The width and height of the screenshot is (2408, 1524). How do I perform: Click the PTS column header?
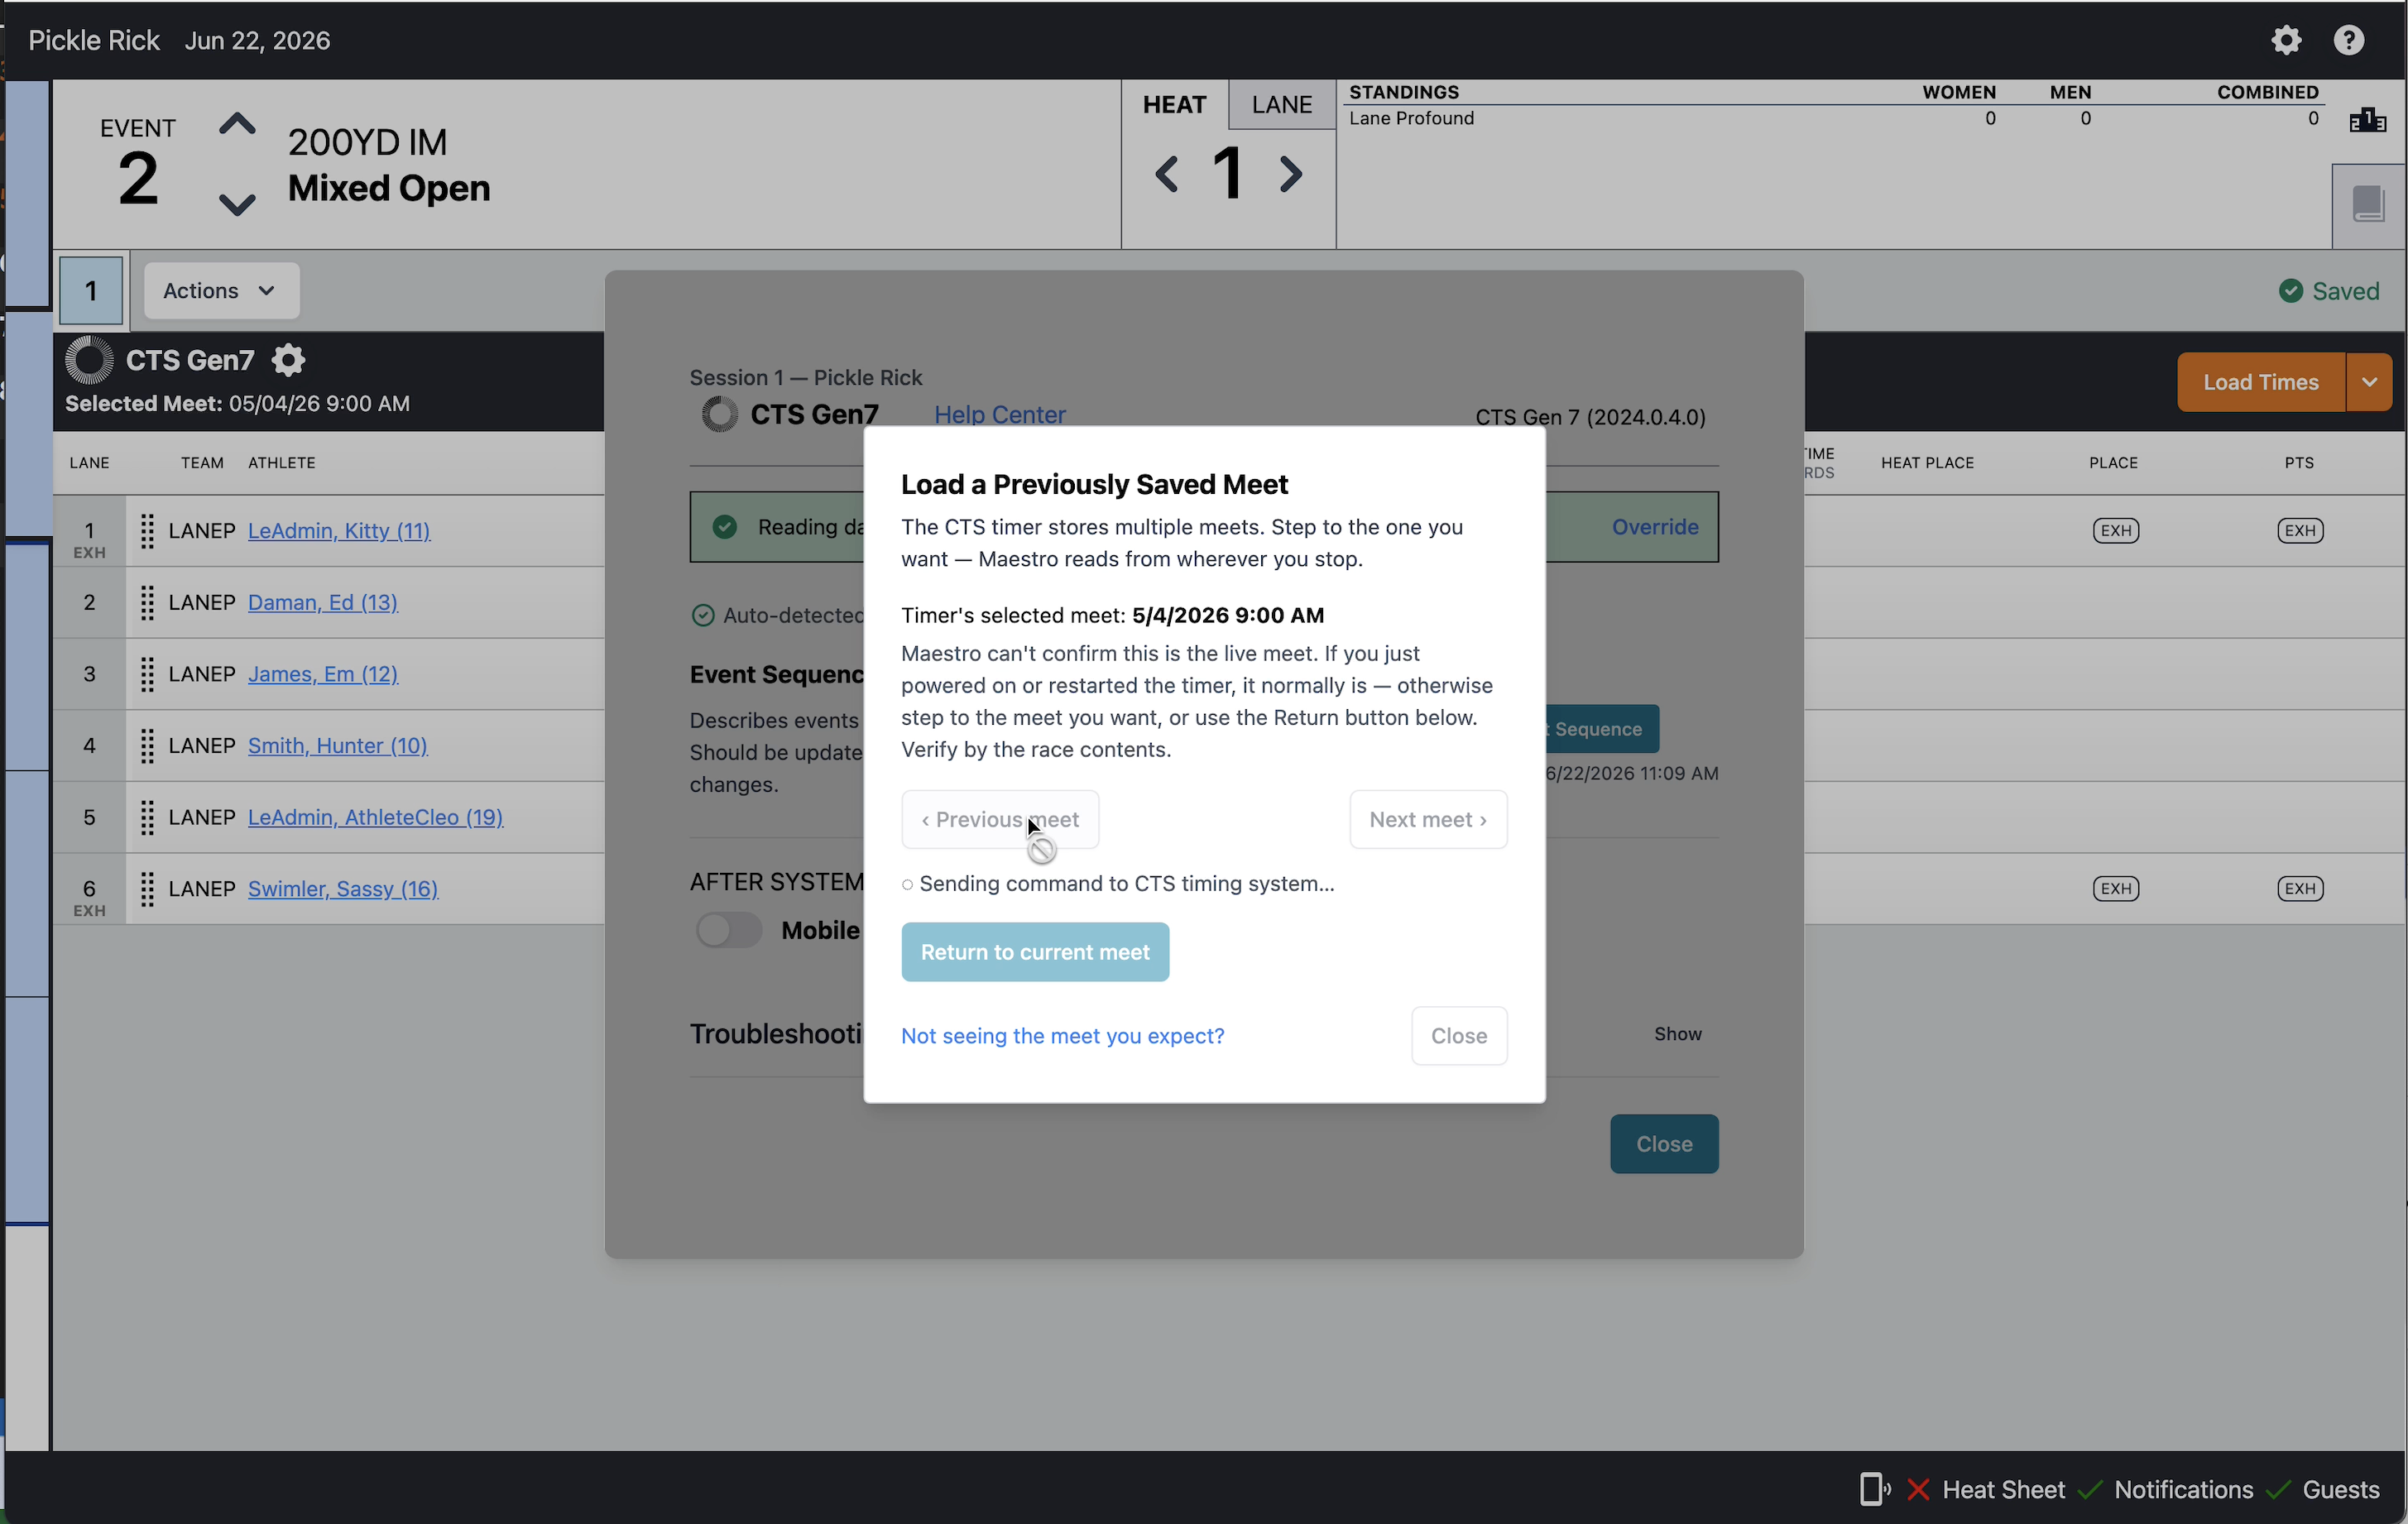click(x=2299, y=463)
